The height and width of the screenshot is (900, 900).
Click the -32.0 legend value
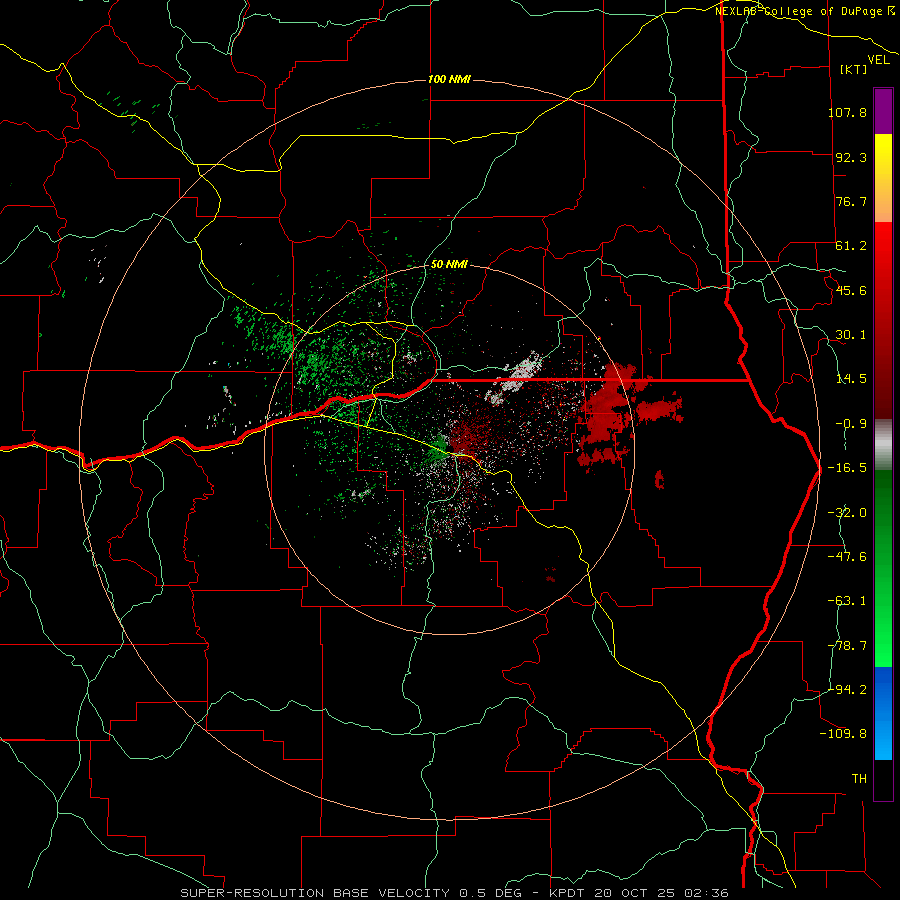pos(847,513)
